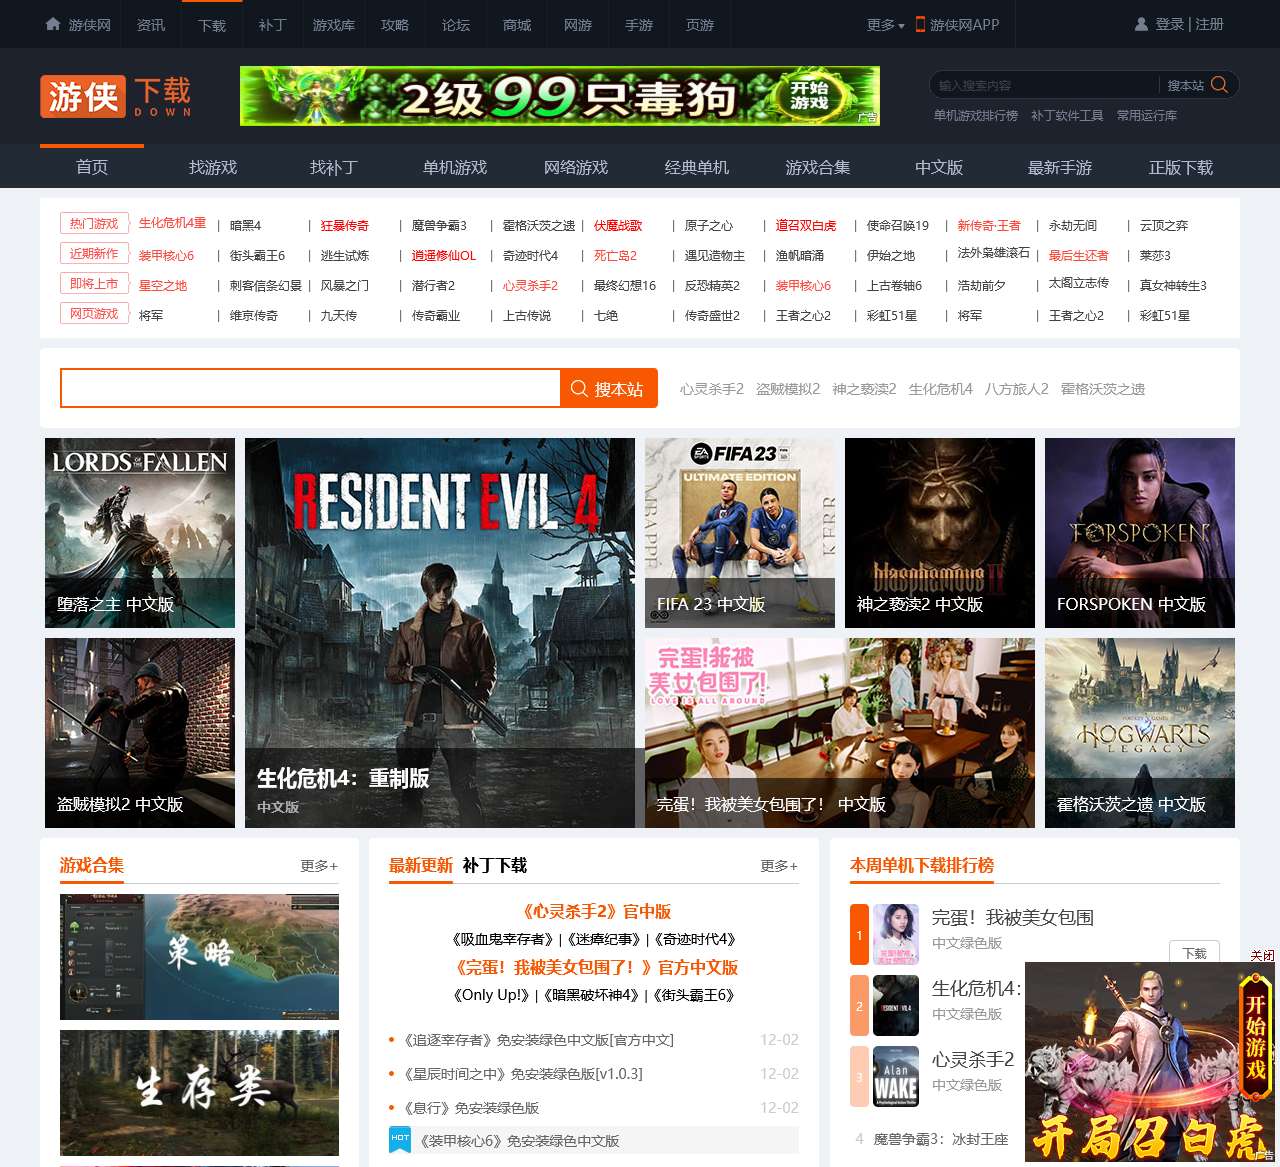The image size is (1280, 1167).
Task: Click the rank 1 badge in download chart
Action: (859, 935)
